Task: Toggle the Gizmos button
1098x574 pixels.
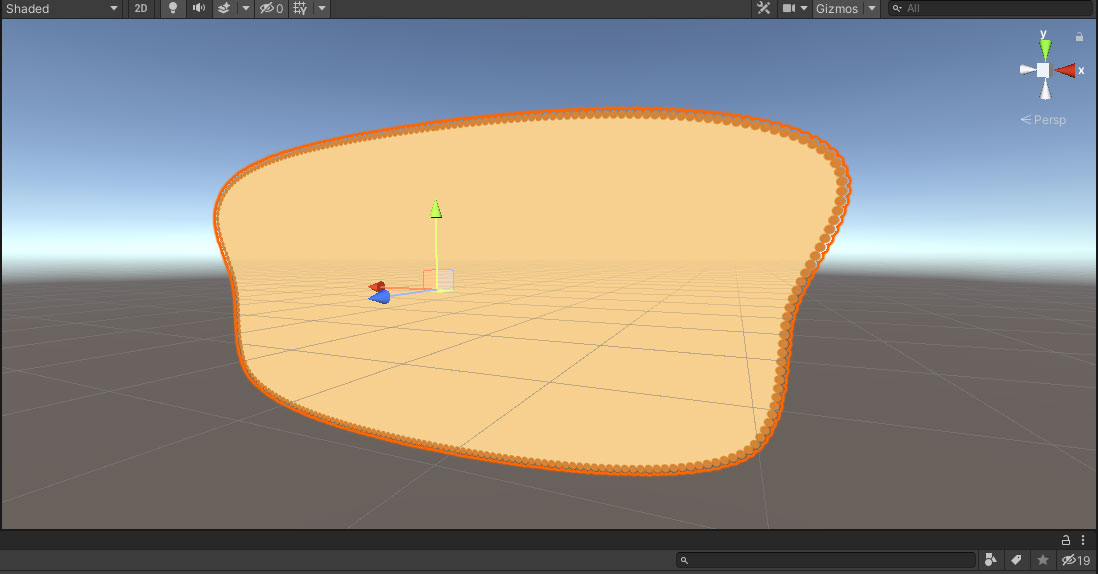Action: [x=837, y=8]
